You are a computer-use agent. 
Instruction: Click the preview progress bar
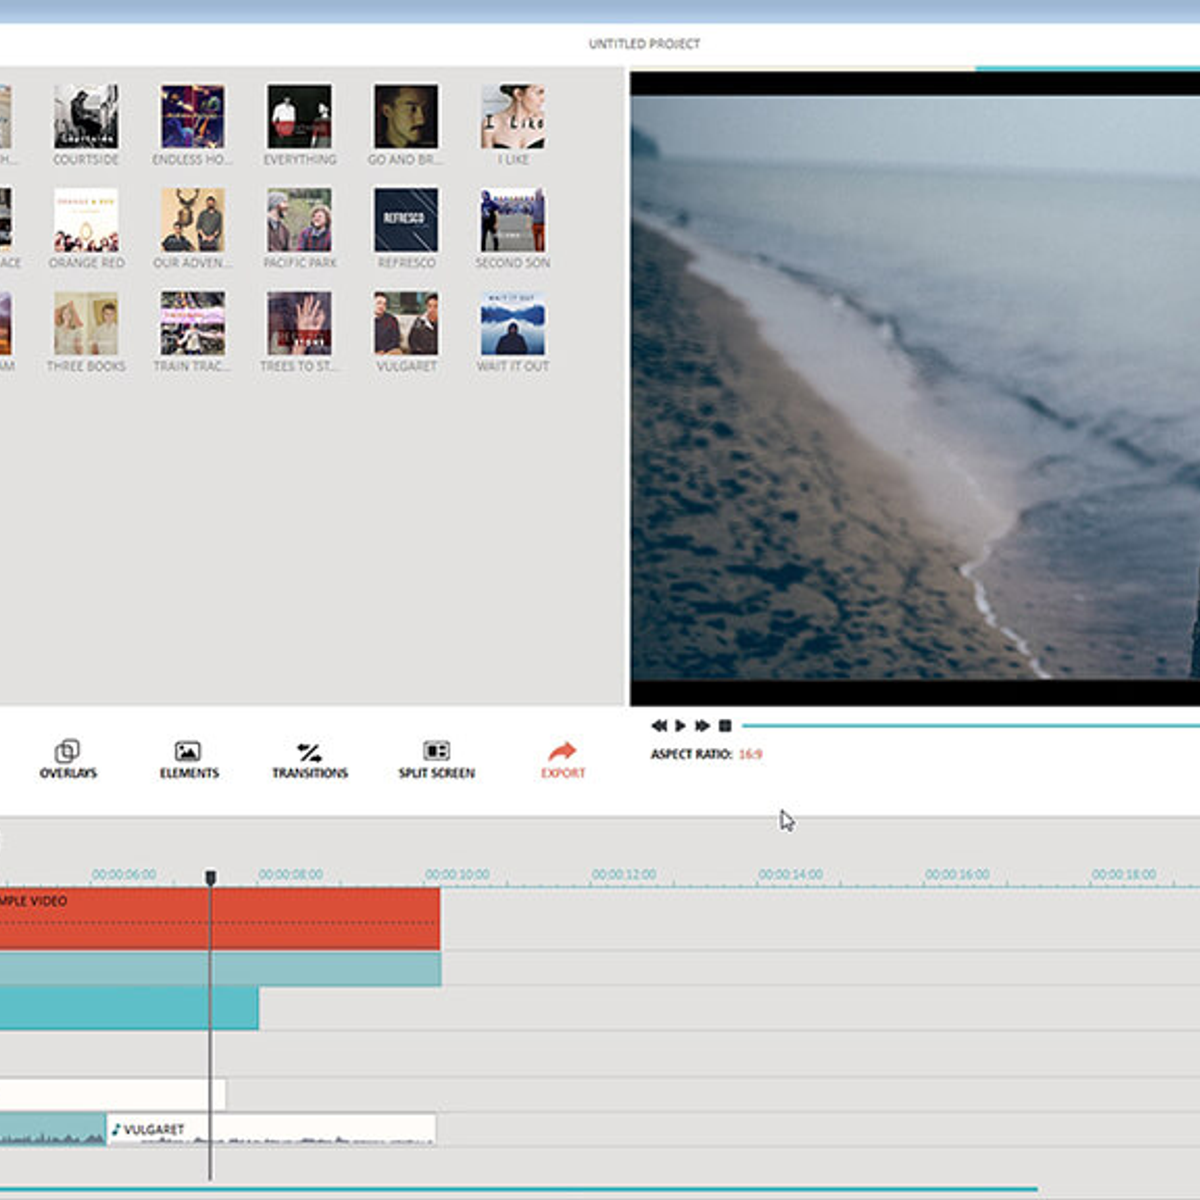tap(970, 726)
